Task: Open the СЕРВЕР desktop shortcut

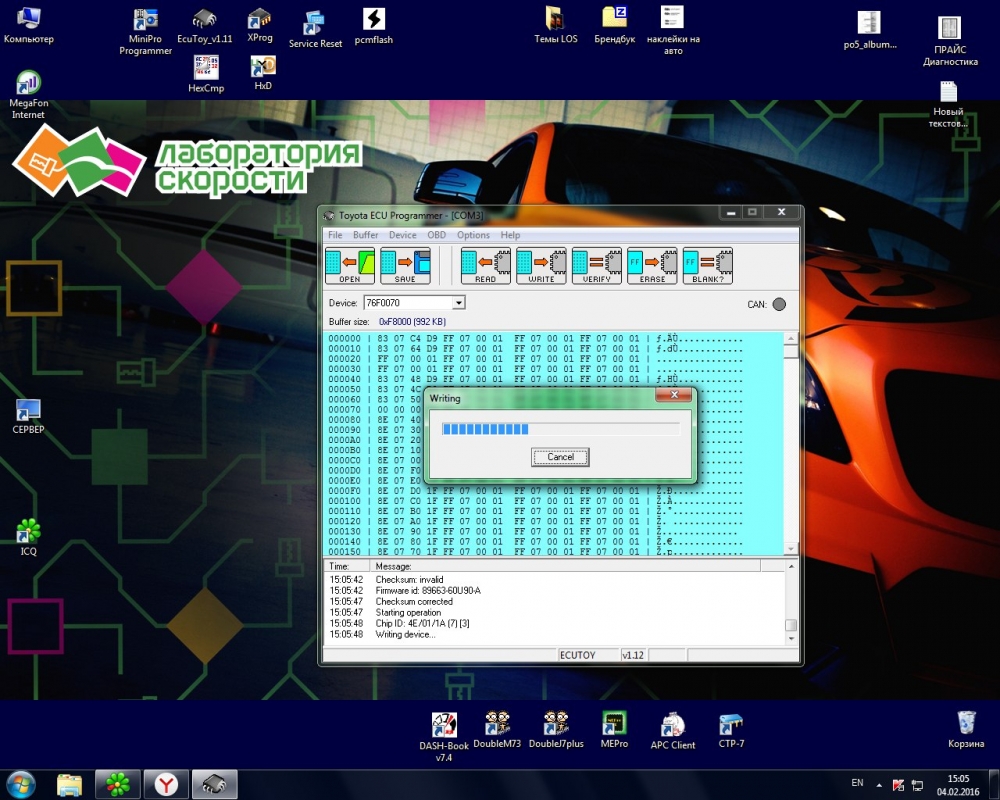Action: tap(28, 416)
